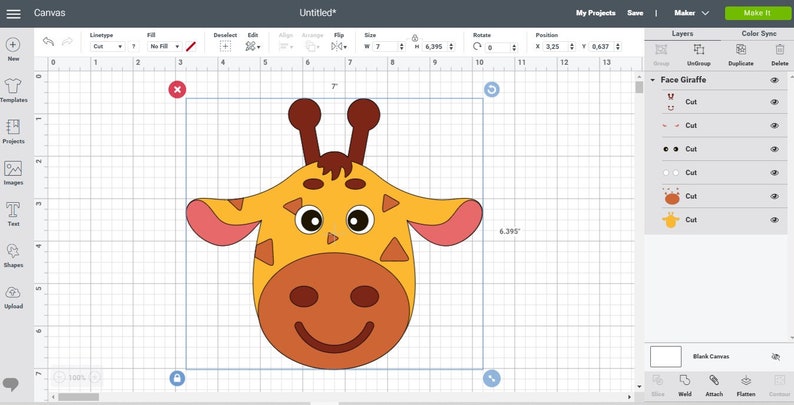Image resolution: width=794 pixels, height=405 pixels.
Task: Click the X position input field
Action: coord(556,47)
